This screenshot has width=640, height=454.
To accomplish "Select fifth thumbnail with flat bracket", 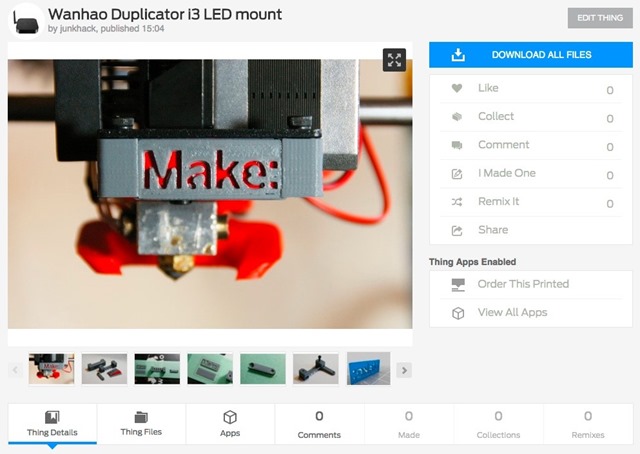I will click(263, 369).
